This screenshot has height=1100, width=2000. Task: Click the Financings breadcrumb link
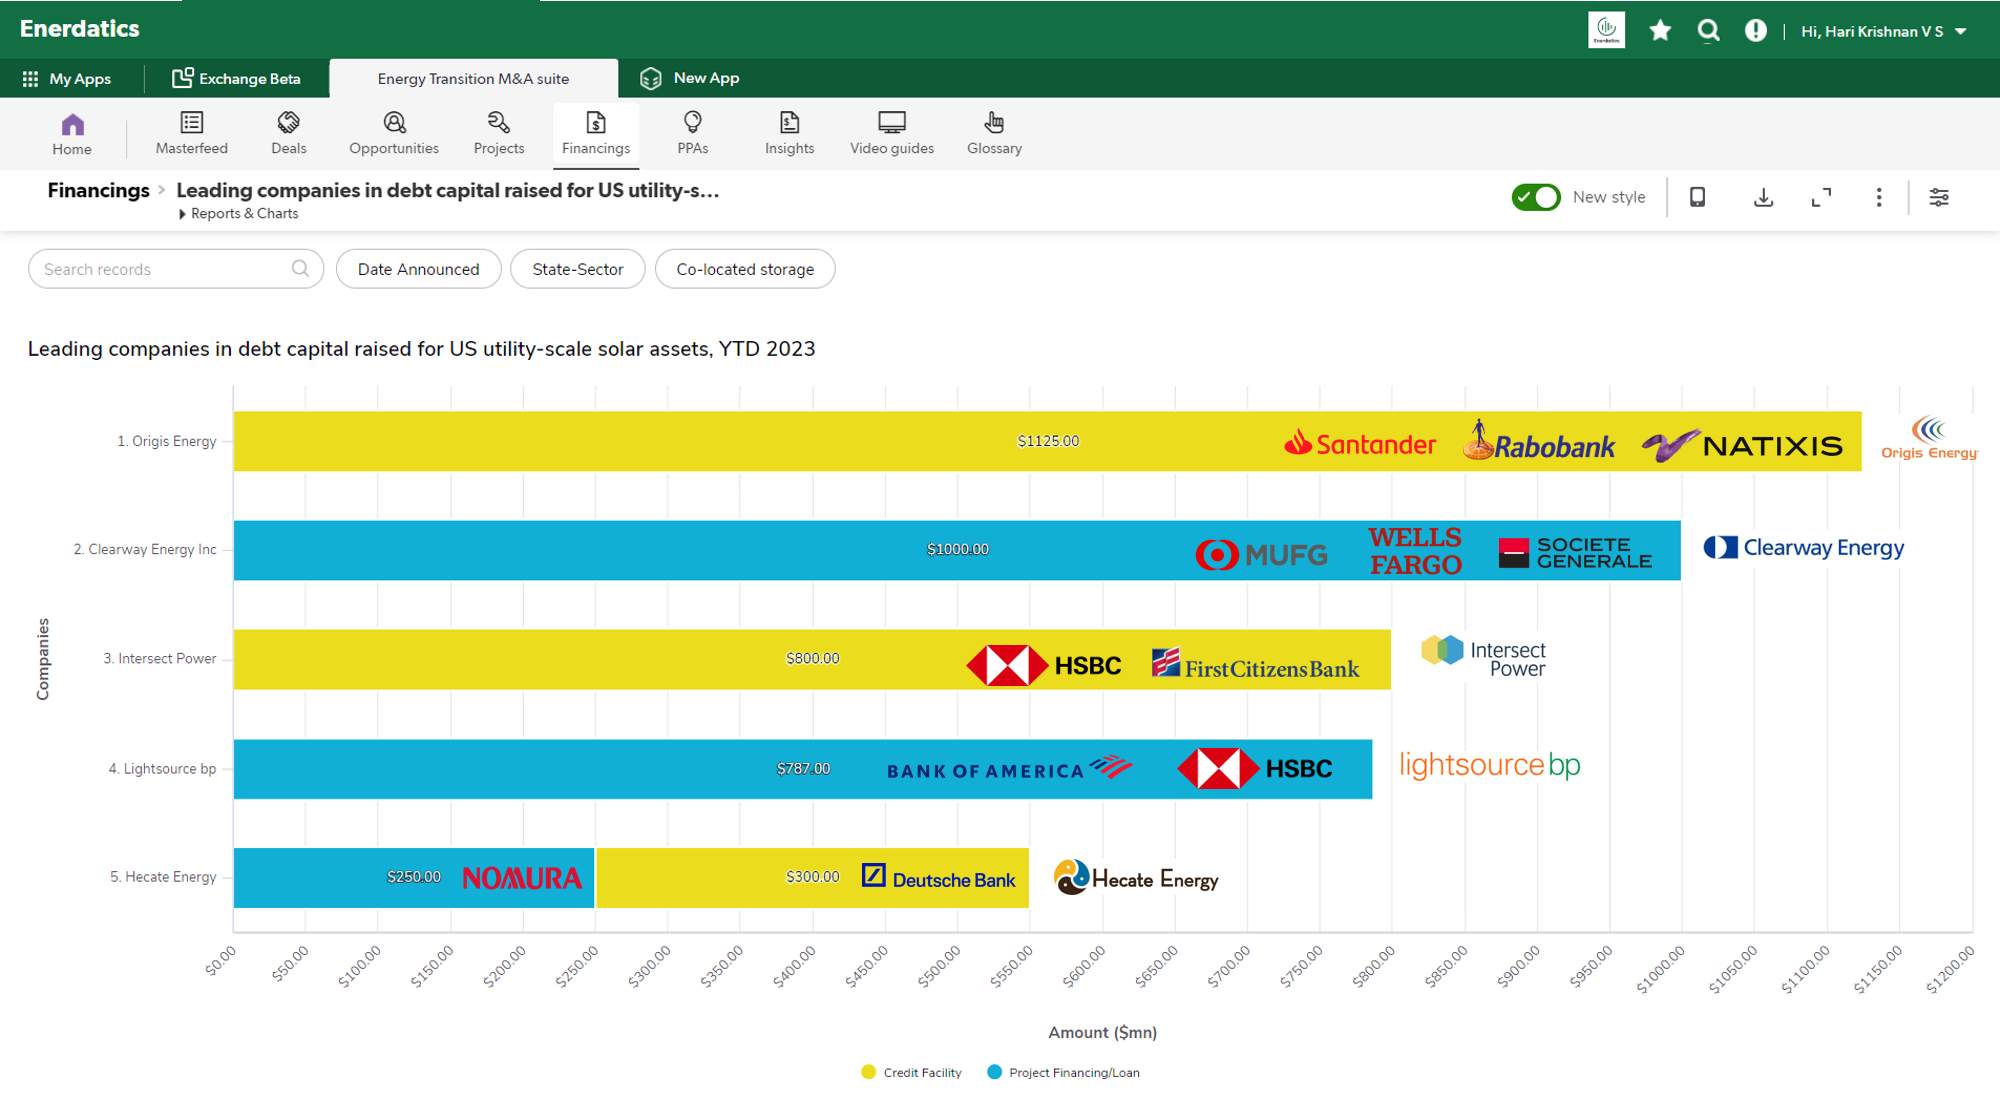coord(98,190)
